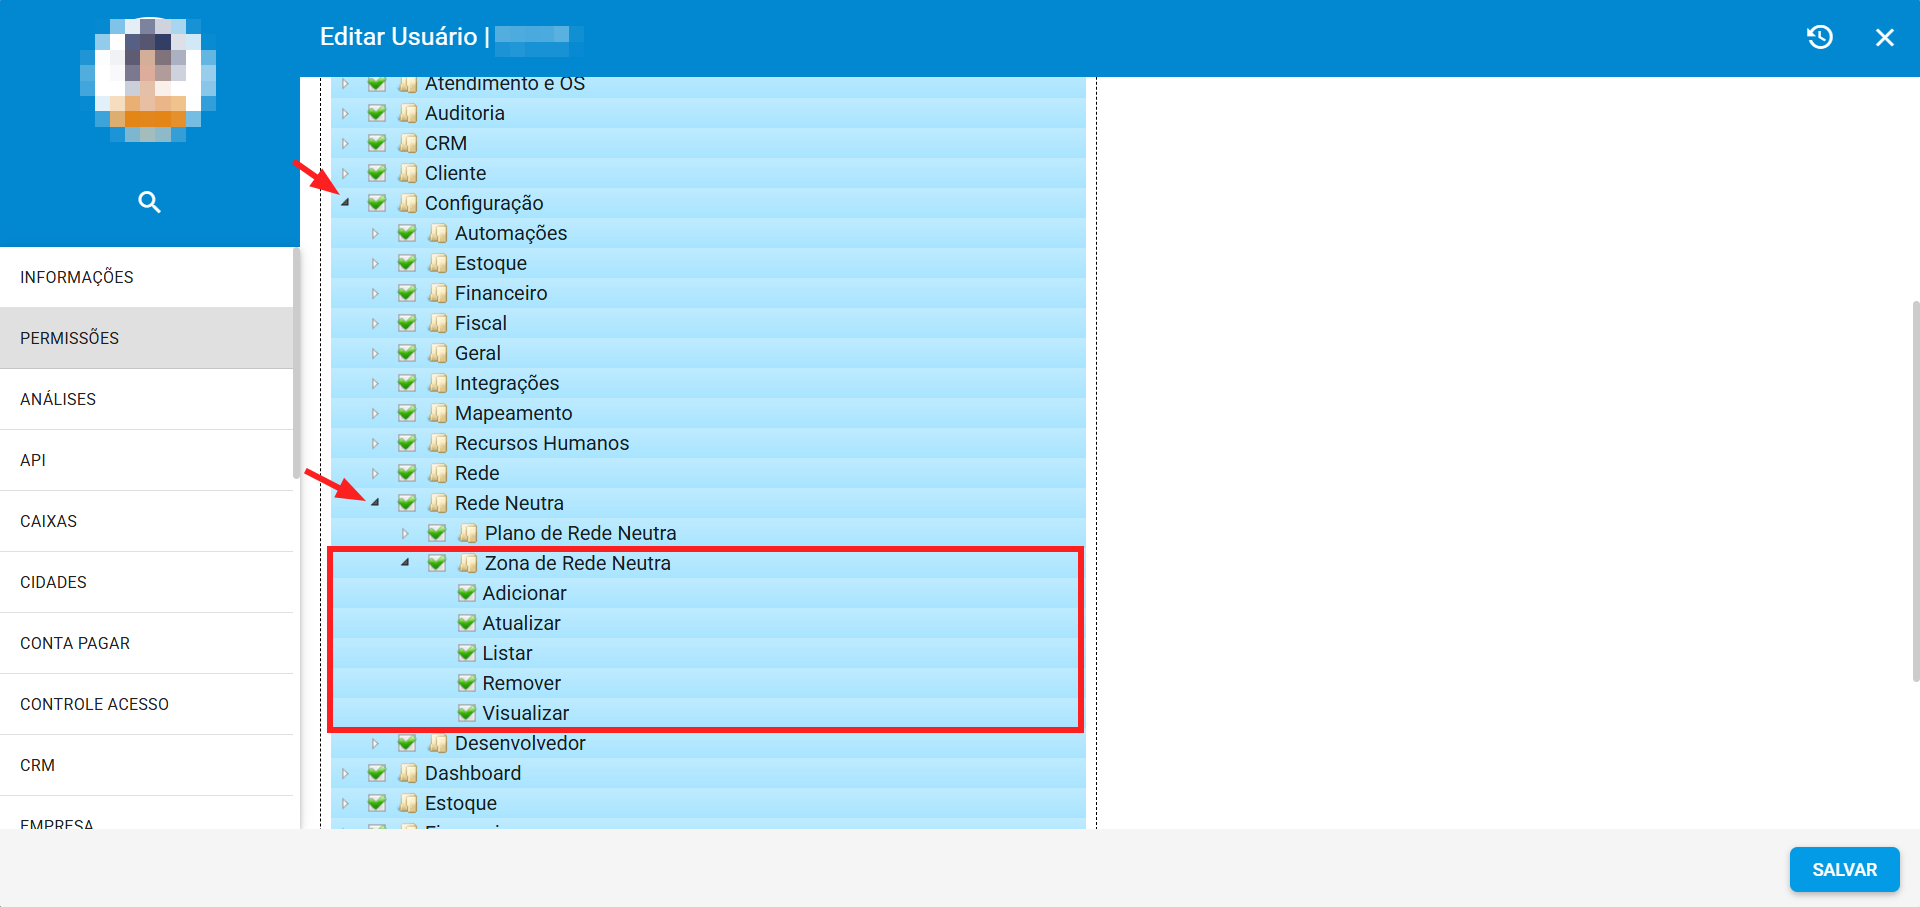
Task: Click the user avatar picture
Action: tap(148, 79)
